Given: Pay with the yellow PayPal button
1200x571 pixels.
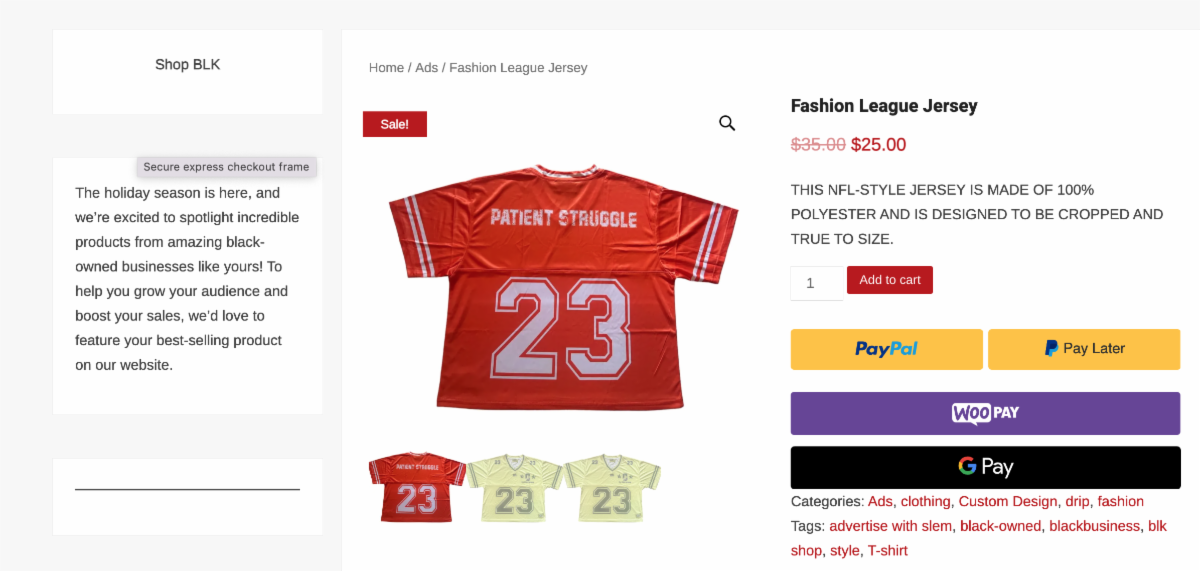Looking at the screenshot, I should (886, 349).
